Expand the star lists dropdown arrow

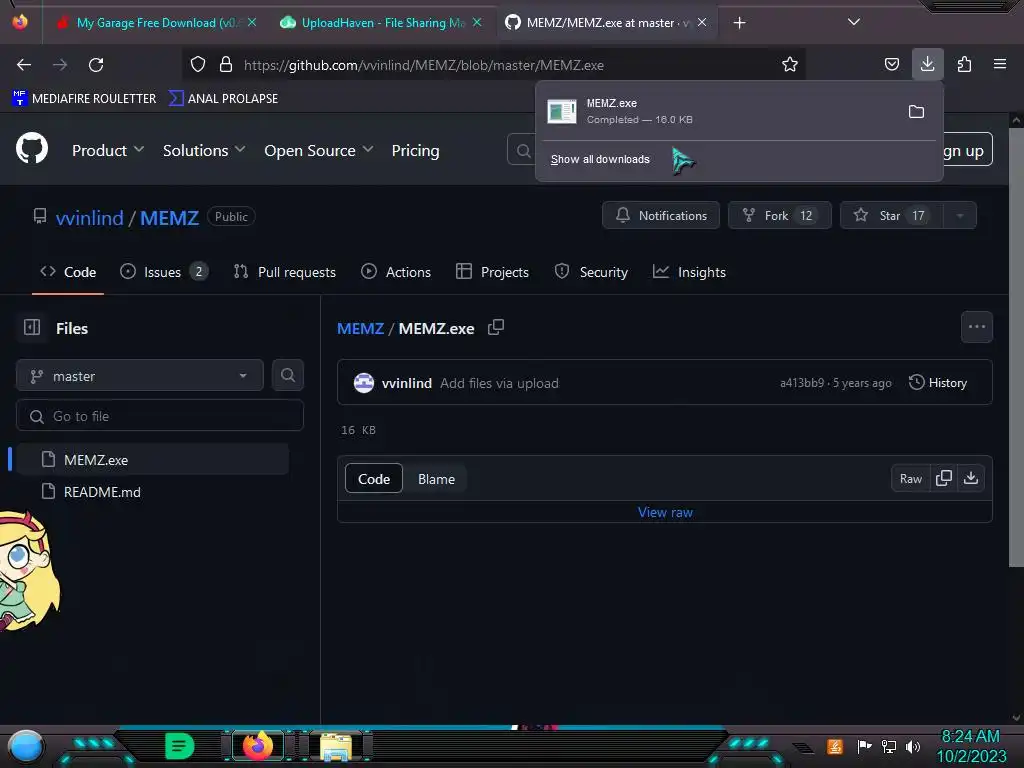coord(960,216)
